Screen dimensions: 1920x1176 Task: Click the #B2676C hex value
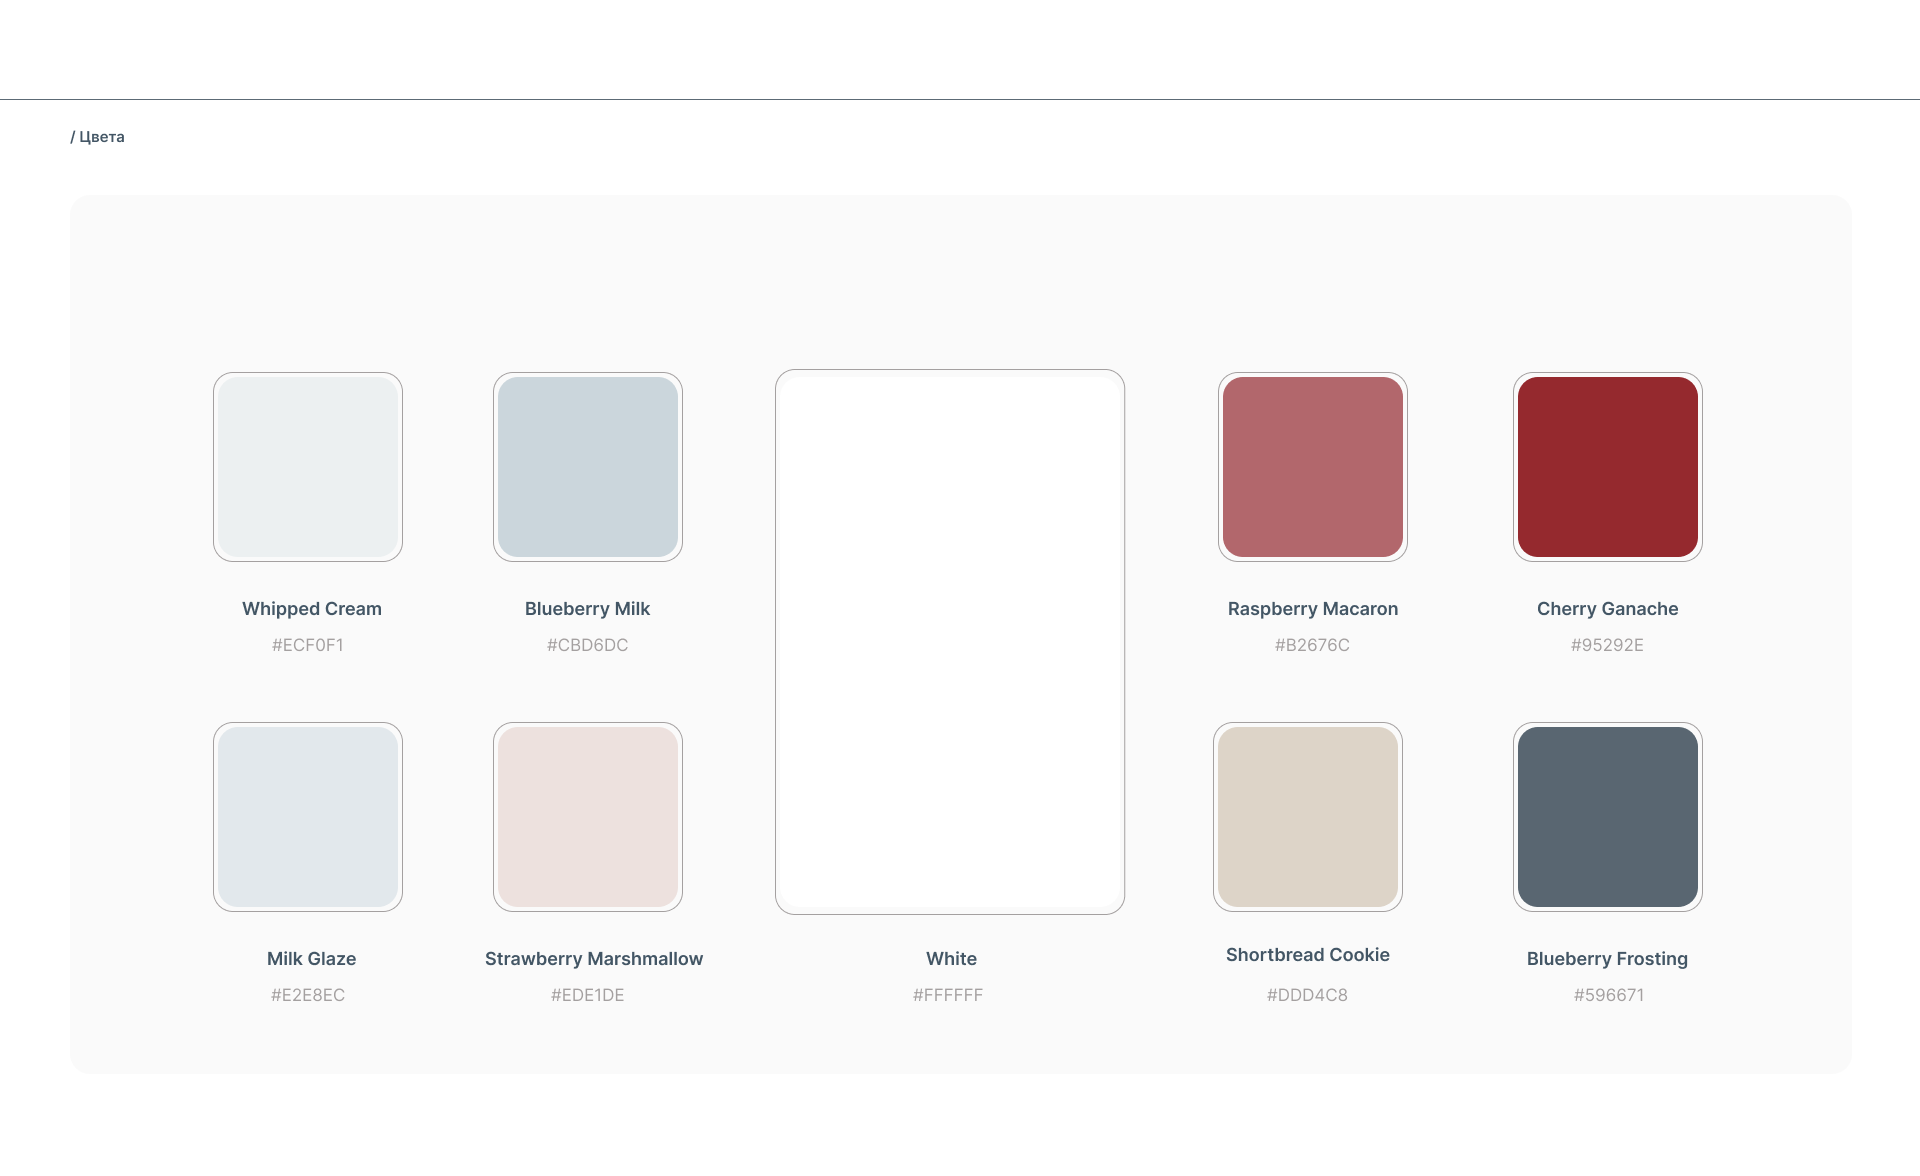[x=1312, y=645]
